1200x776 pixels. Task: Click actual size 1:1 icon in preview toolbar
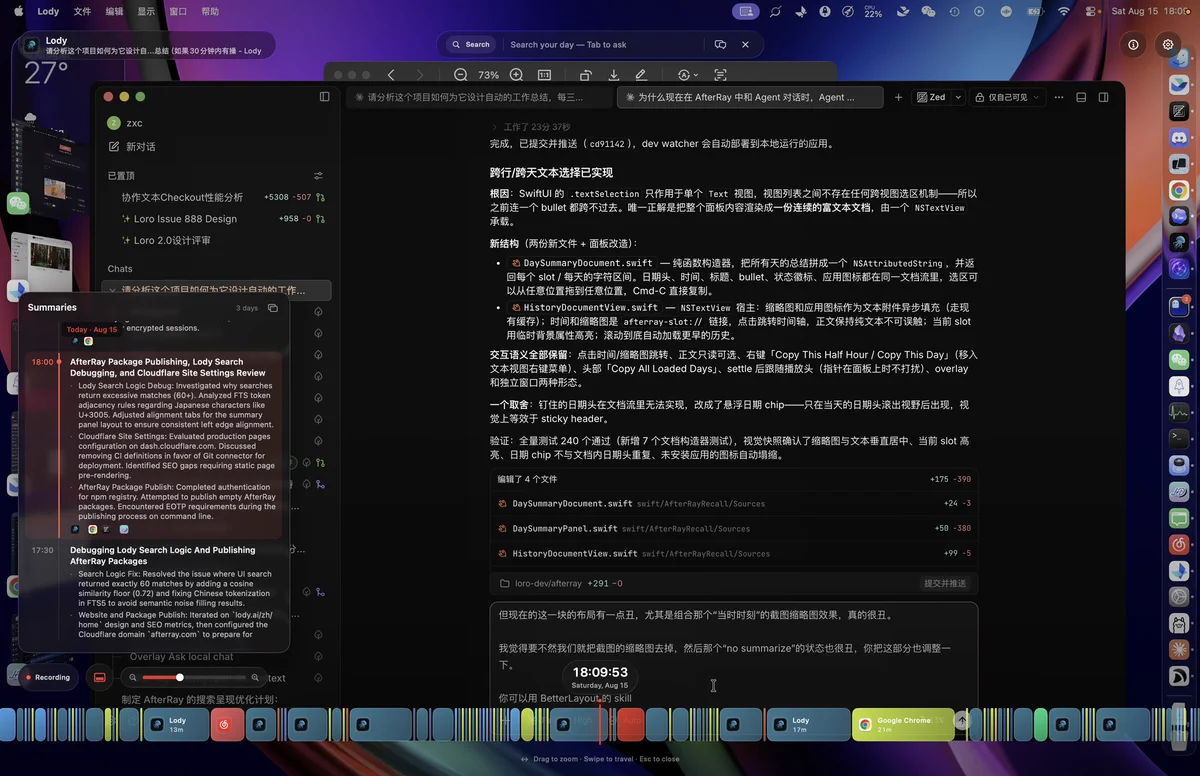tap(545, 75)
